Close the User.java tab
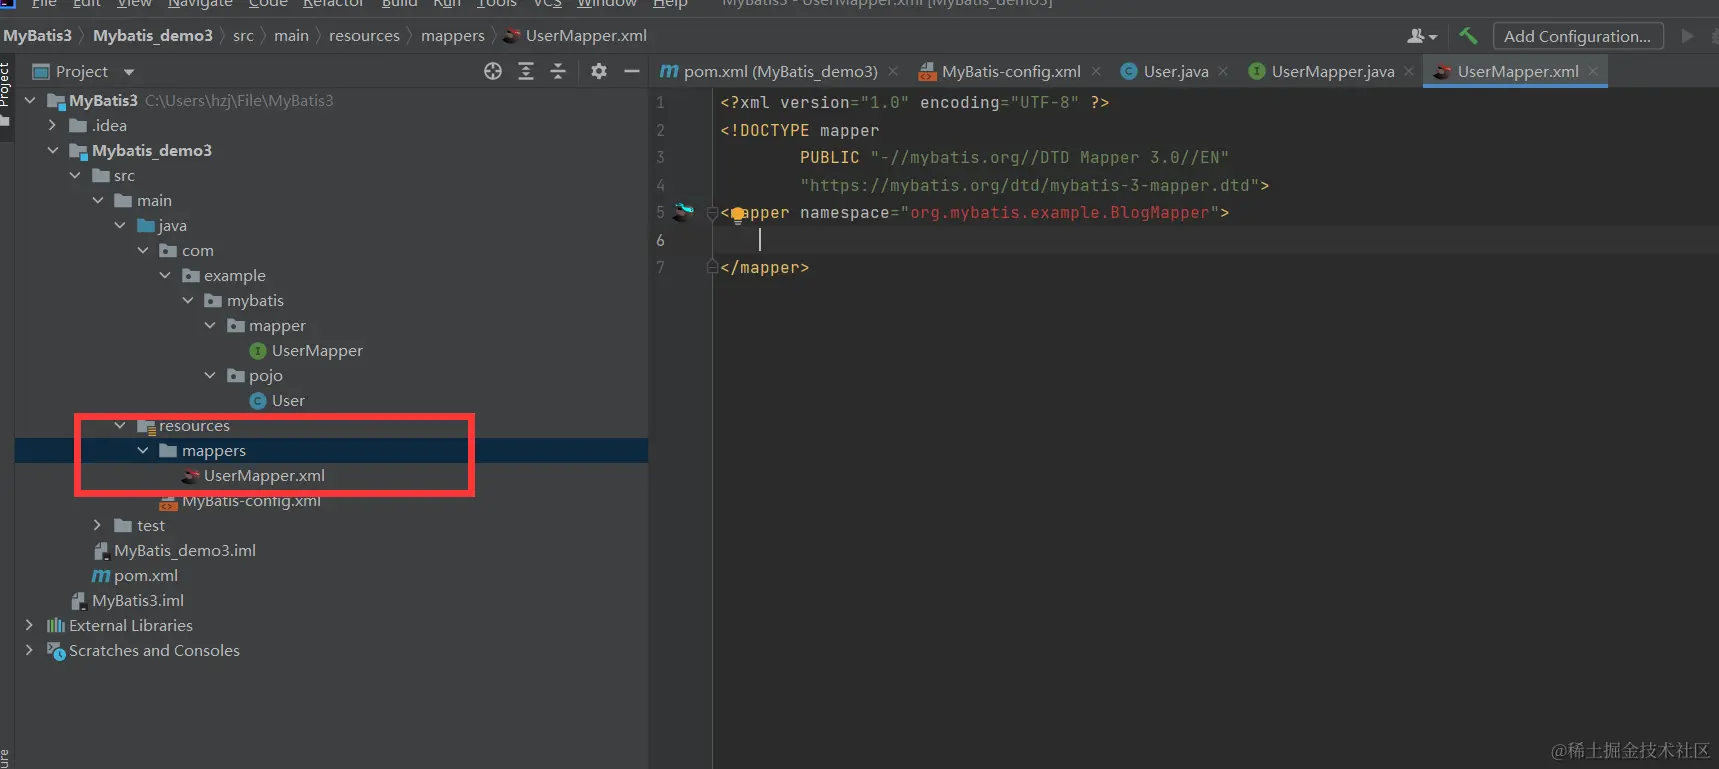The image size is (1719, 769). point(1223,71)
